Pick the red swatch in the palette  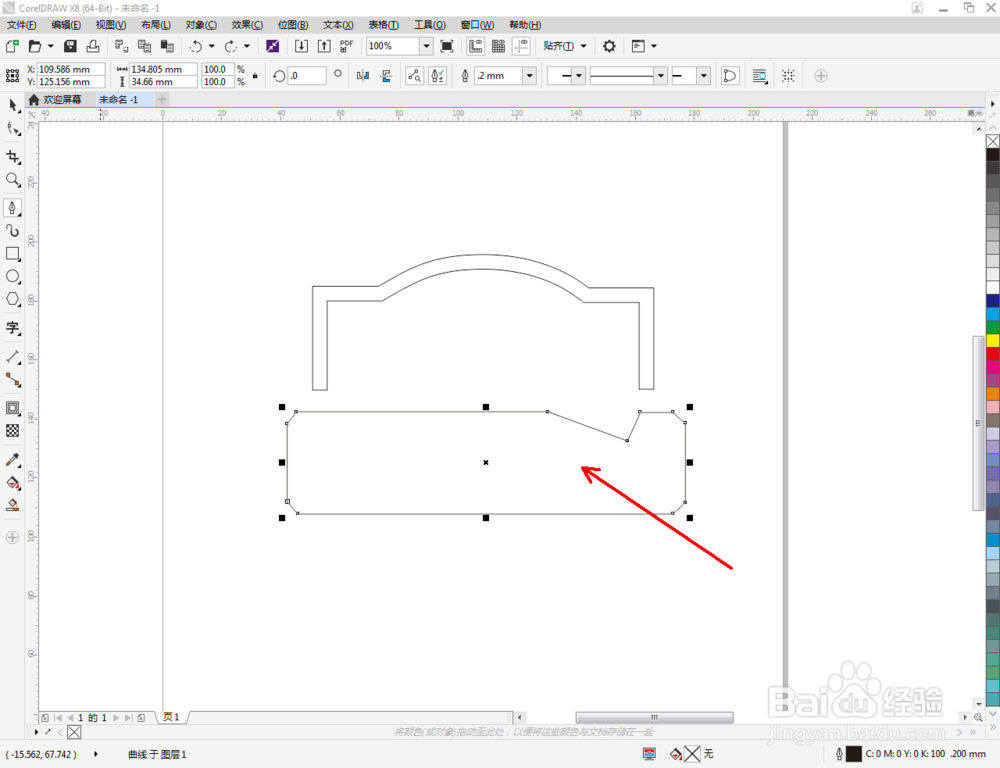point(993,354)
